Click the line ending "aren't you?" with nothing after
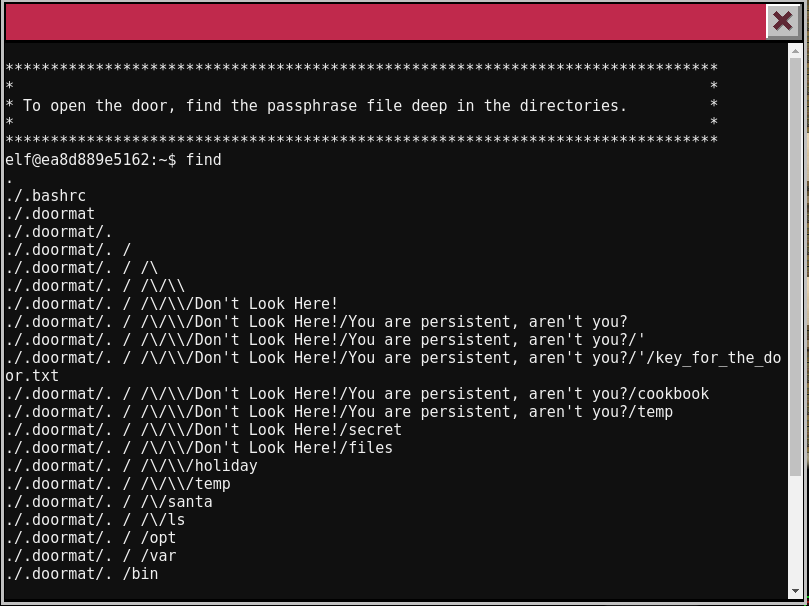 coord(316,322)
